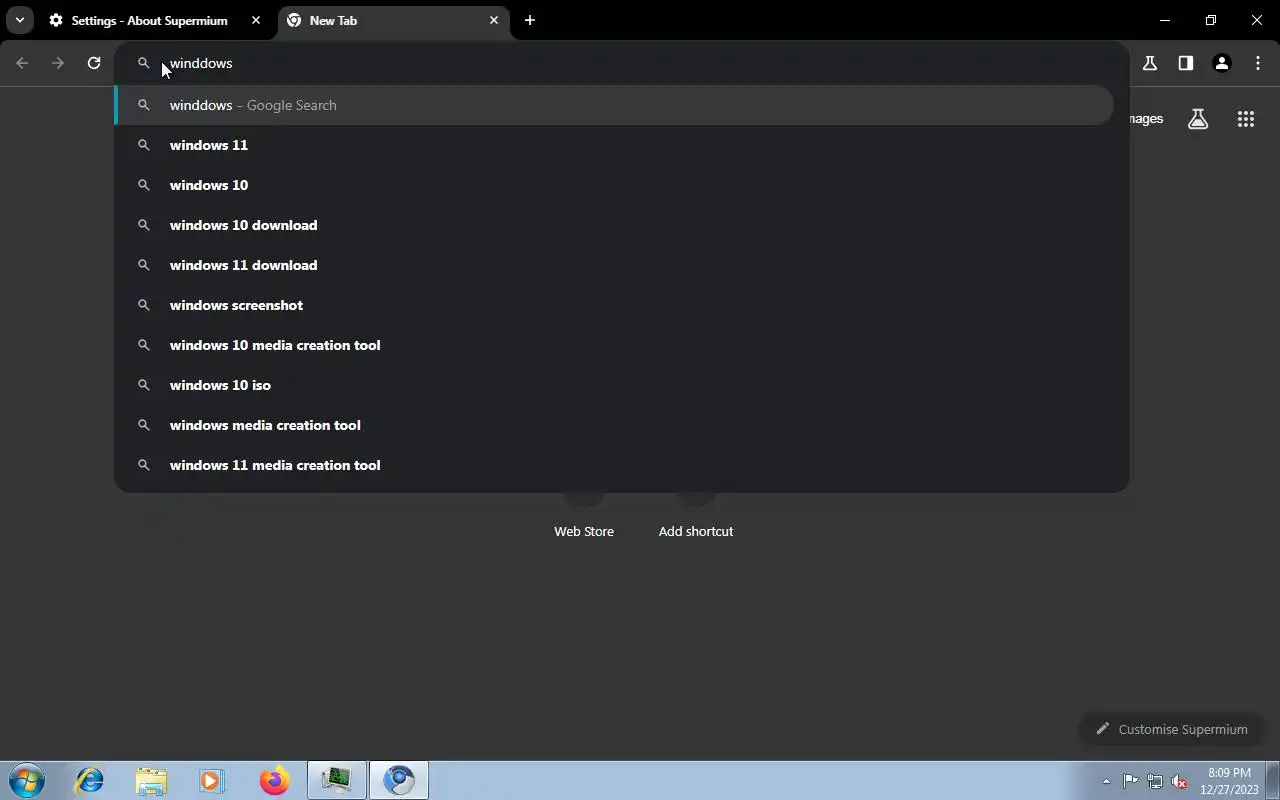
Task: Select windows 11 download suggestion
Action: (x=614, y=265)
